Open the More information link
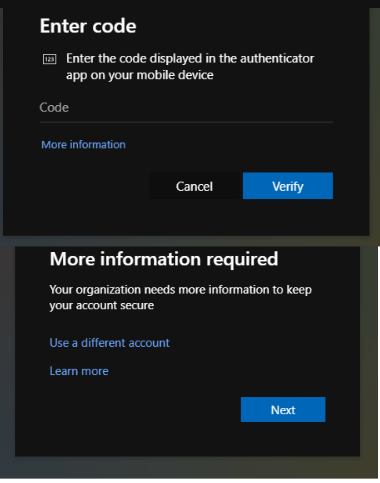This screenshot has height=483, width=380. [x=83, y=145]
